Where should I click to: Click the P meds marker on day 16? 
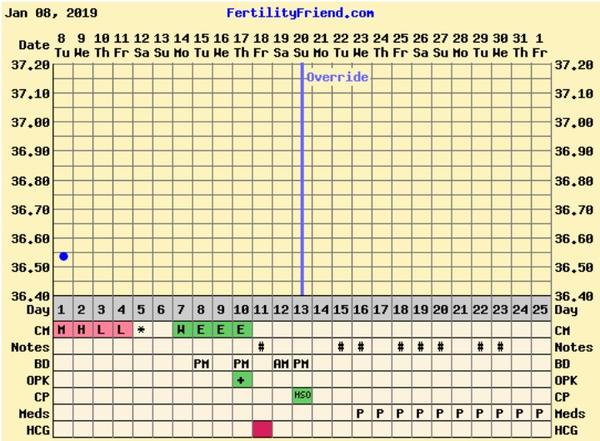click(360, 413)
